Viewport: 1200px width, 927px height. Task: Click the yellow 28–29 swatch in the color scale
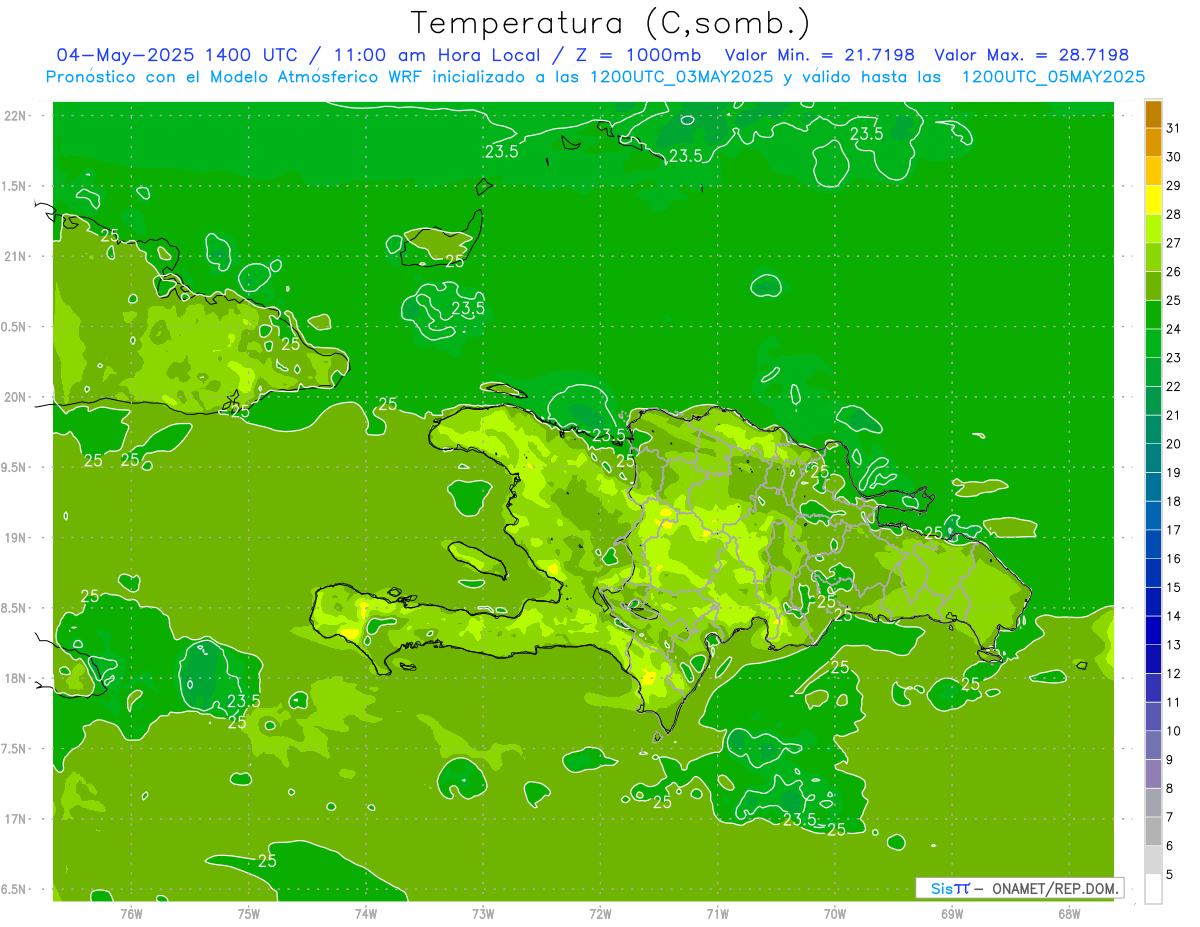click(x=1153, y=200)
